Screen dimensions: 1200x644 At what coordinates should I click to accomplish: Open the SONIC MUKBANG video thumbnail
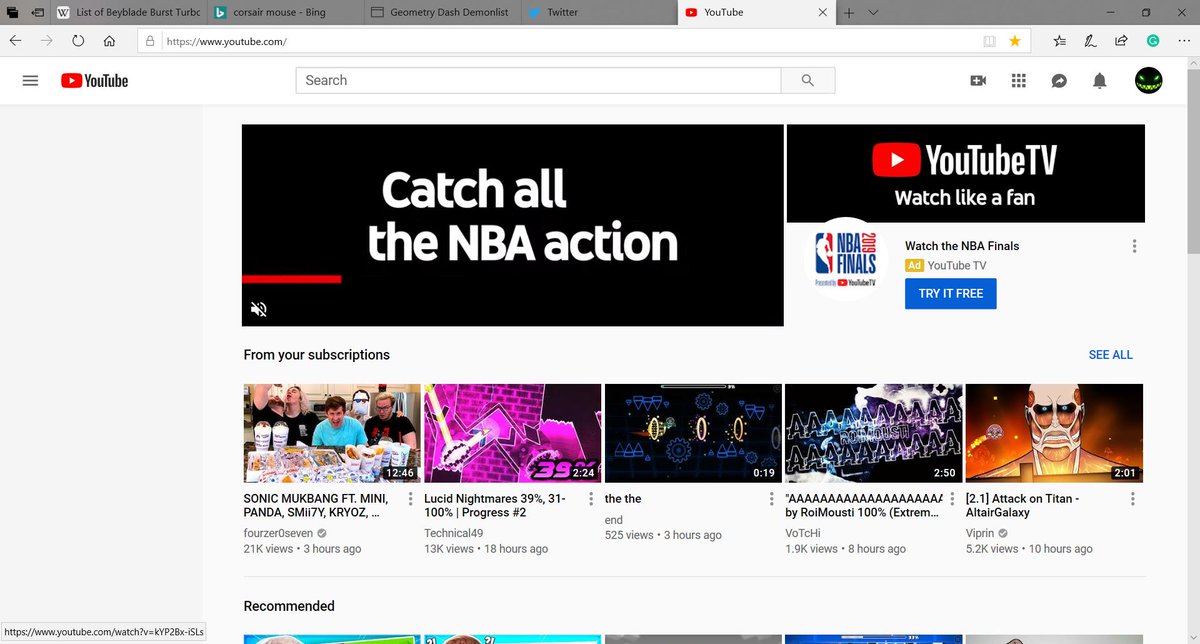pos(332,433)
